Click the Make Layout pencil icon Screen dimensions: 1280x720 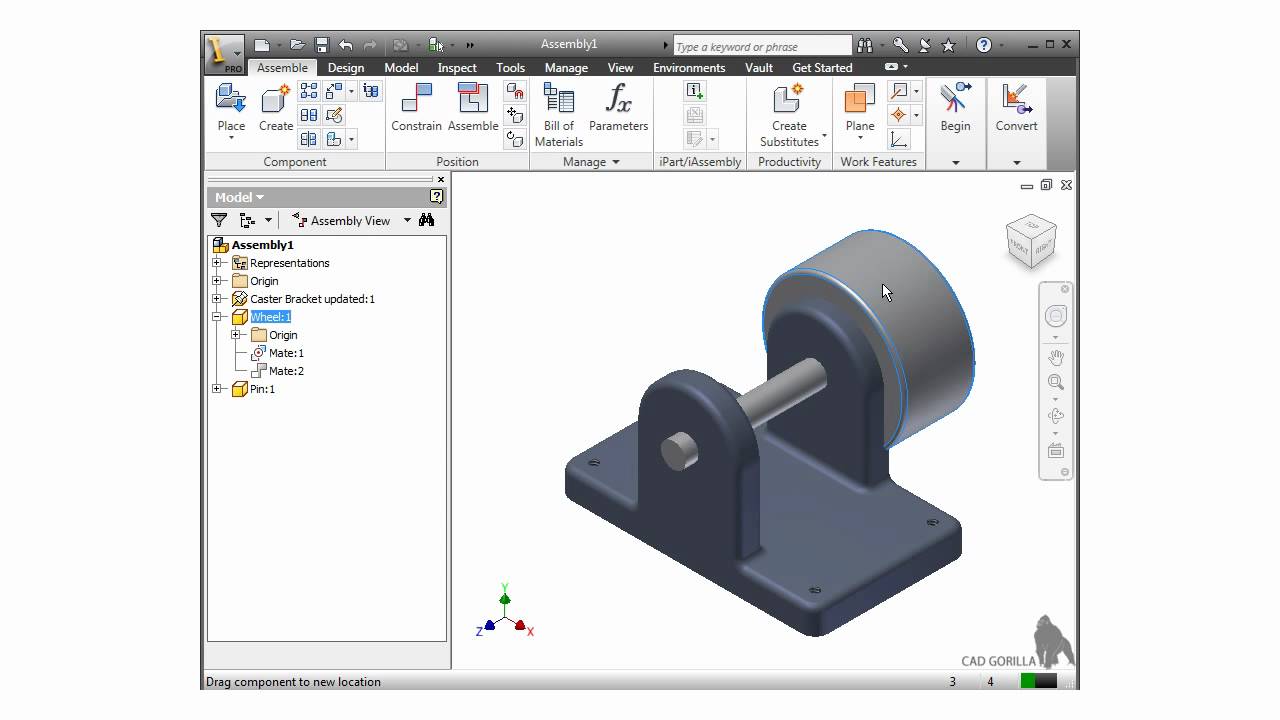coord(334,115)
